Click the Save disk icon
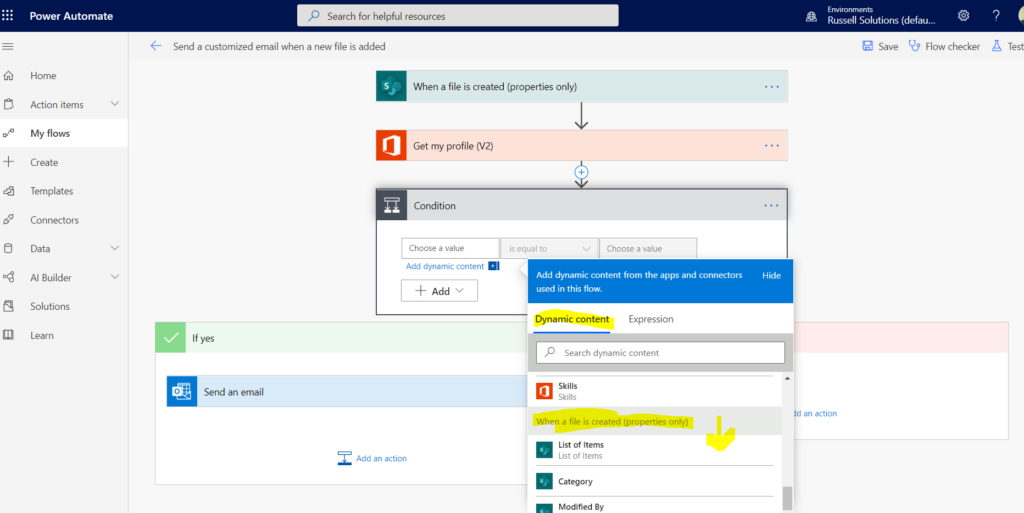This screenshot has height=513, width=1024. (867, 46)
